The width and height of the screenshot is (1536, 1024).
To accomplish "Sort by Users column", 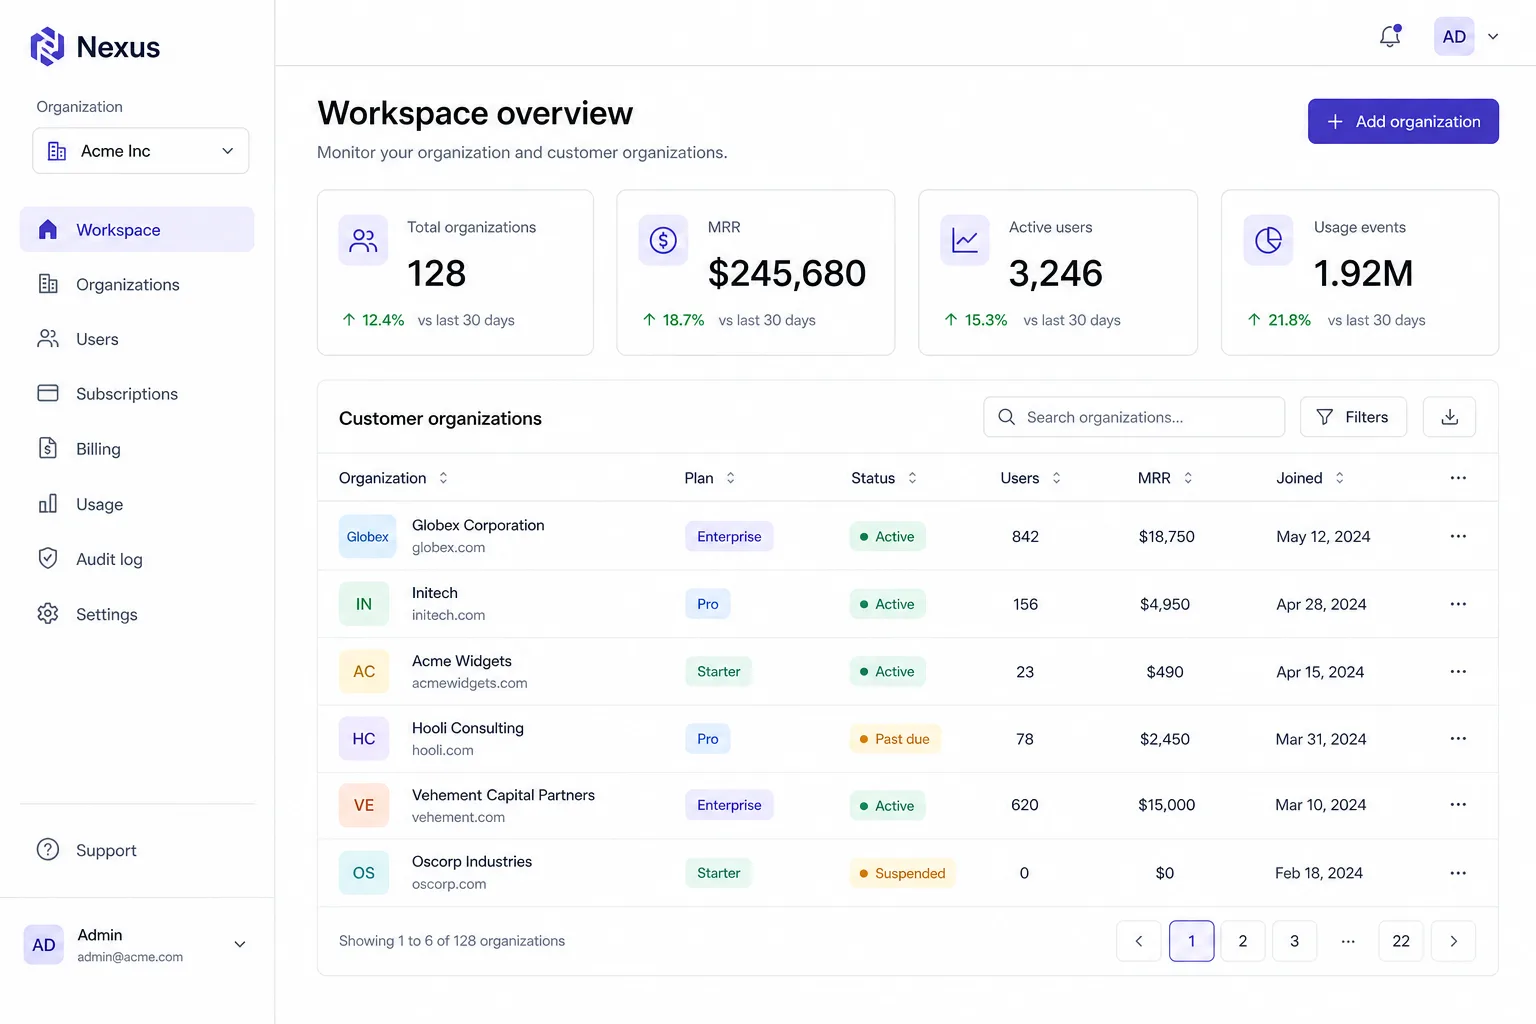I will pyautogui.click(x=1031, y=478).
